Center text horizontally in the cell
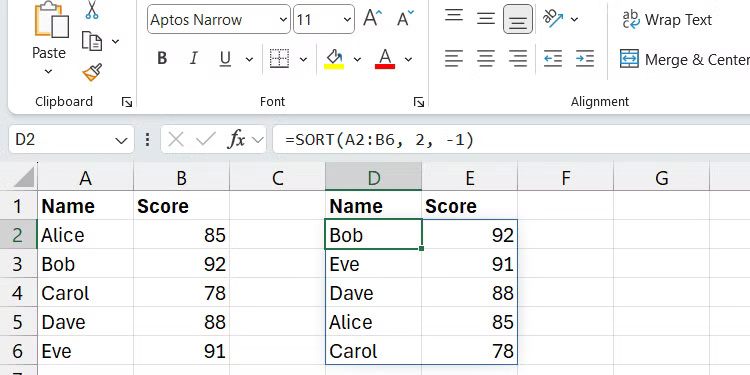Screen dimensions: 750x375 (486, 59)
